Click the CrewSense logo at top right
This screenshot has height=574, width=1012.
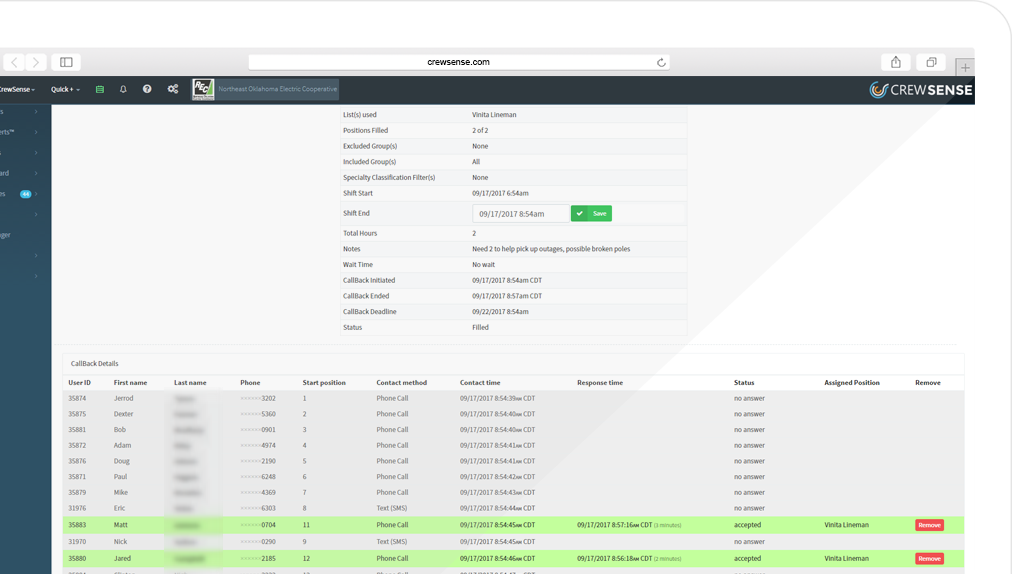tap(921, 90)
